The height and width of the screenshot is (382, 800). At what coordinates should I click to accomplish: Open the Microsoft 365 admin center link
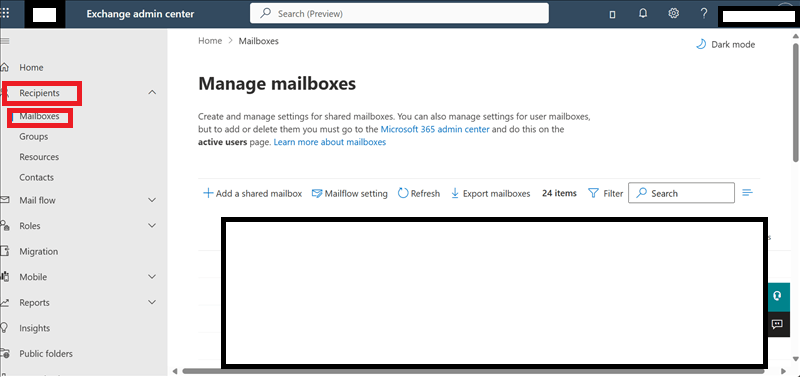coord(435,129)
